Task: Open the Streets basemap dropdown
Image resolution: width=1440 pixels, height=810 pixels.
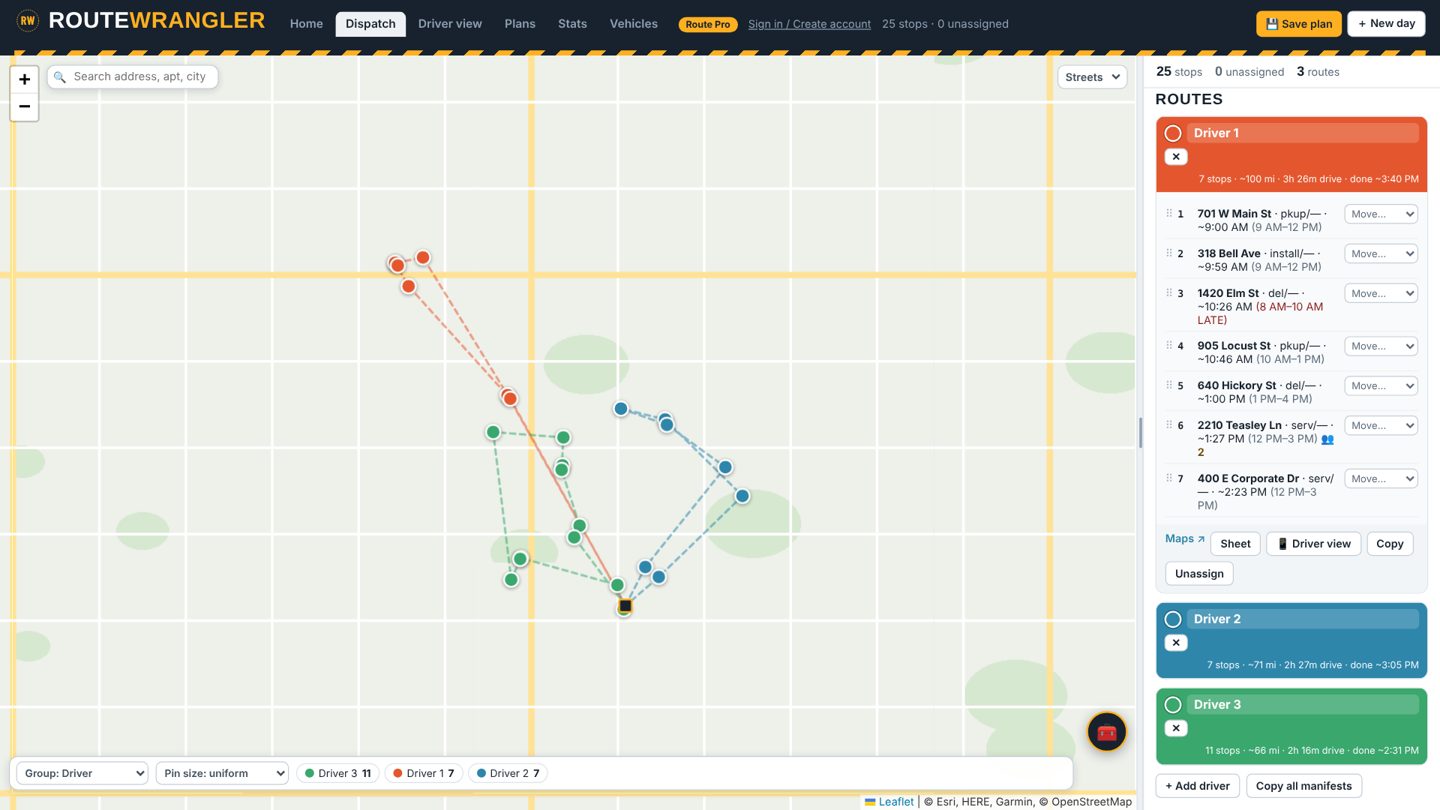Action: pyautogui.click(x=1092, y=77)
